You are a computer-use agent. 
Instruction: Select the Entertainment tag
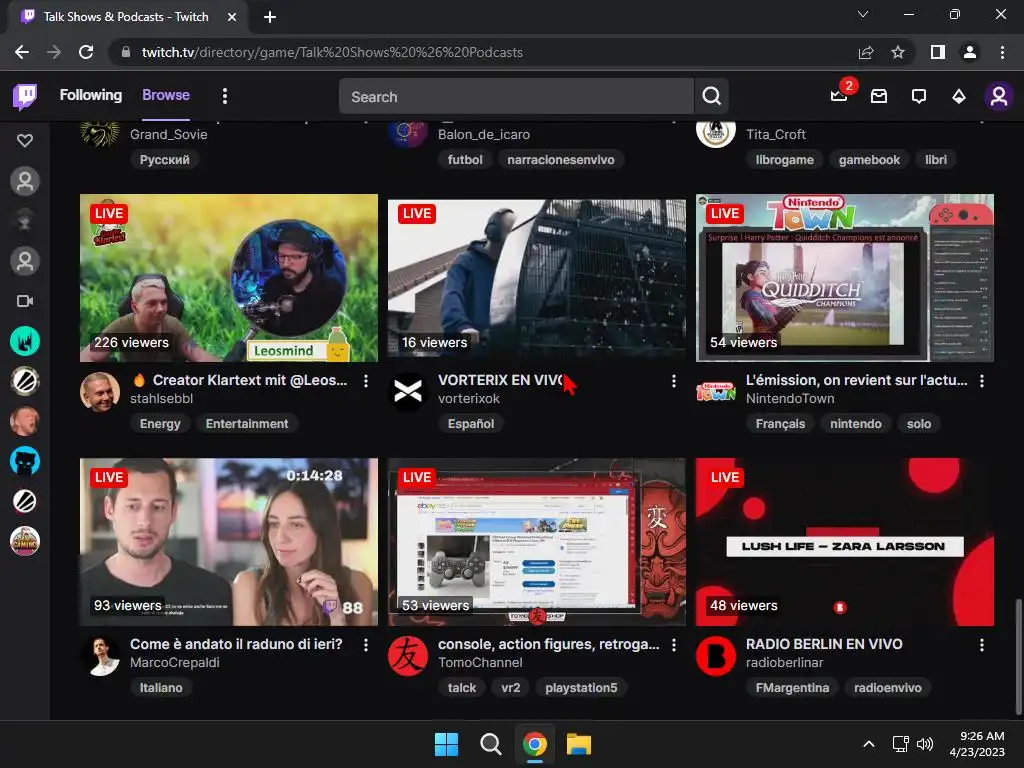coord(247,423)
